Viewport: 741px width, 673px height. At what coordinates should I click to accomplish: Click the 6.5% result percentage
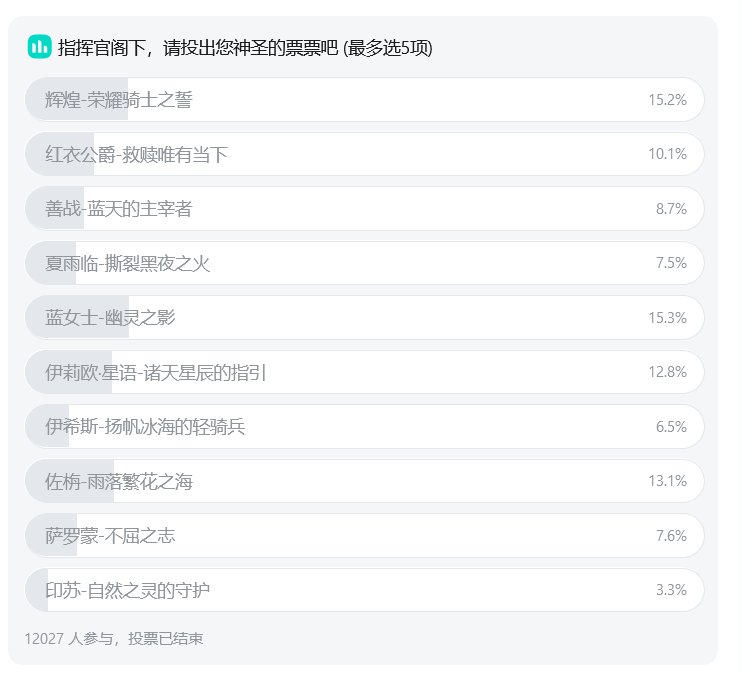pyautogui.click(x=671, y=427)
